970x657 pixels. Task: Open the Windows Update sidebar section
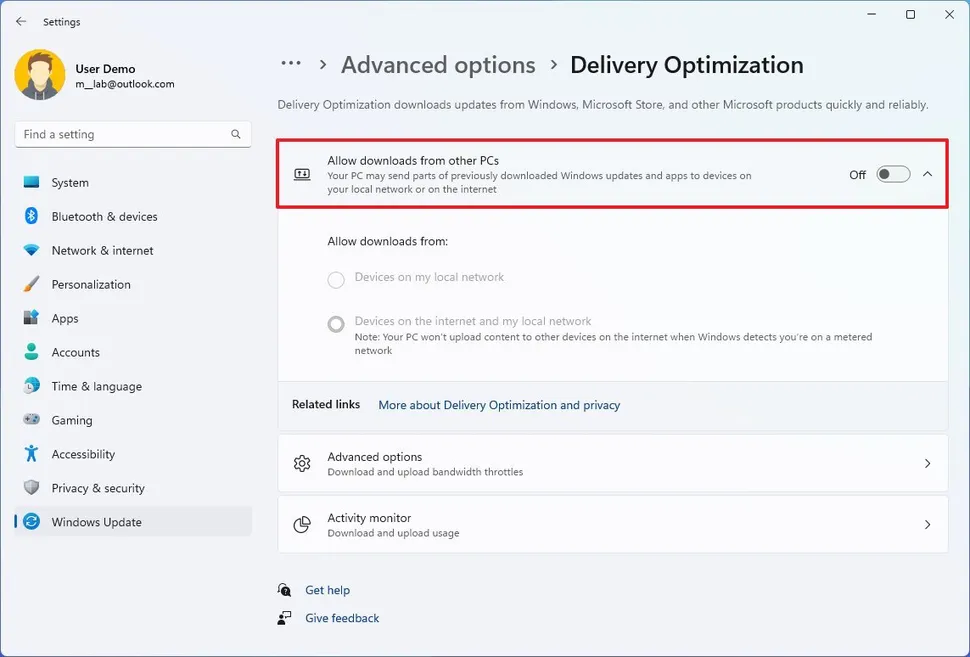point(96,522)
